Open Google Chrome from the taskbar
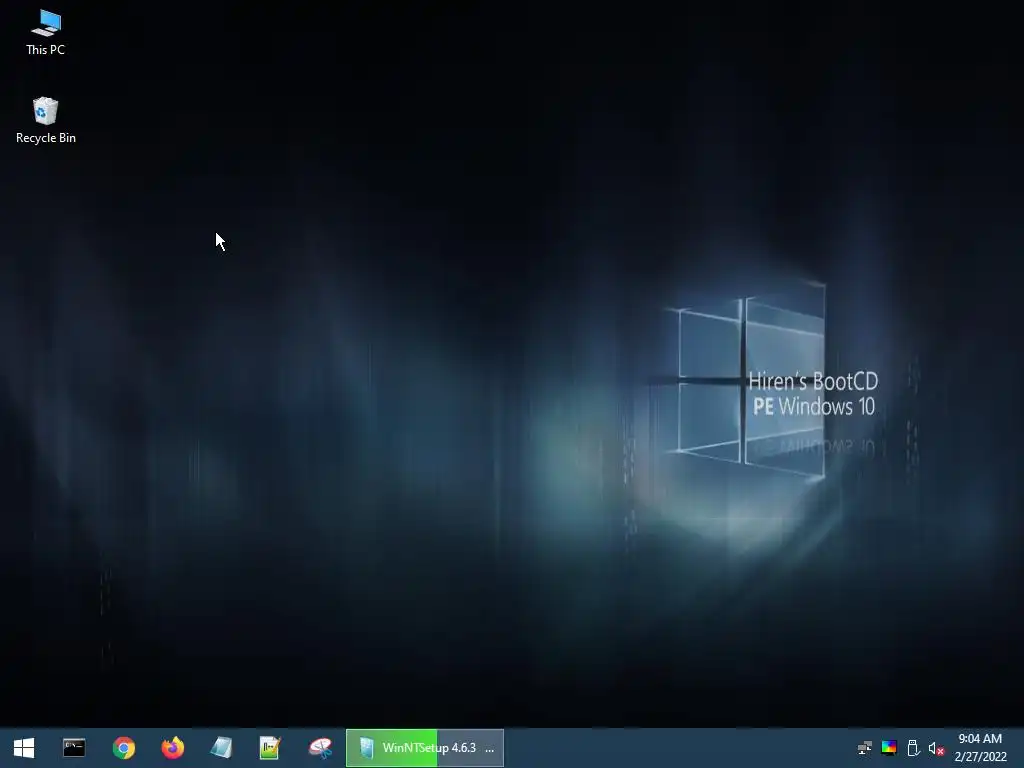Image resolution: width=1024 pixels, height=768 pixels. pos(123,748)
